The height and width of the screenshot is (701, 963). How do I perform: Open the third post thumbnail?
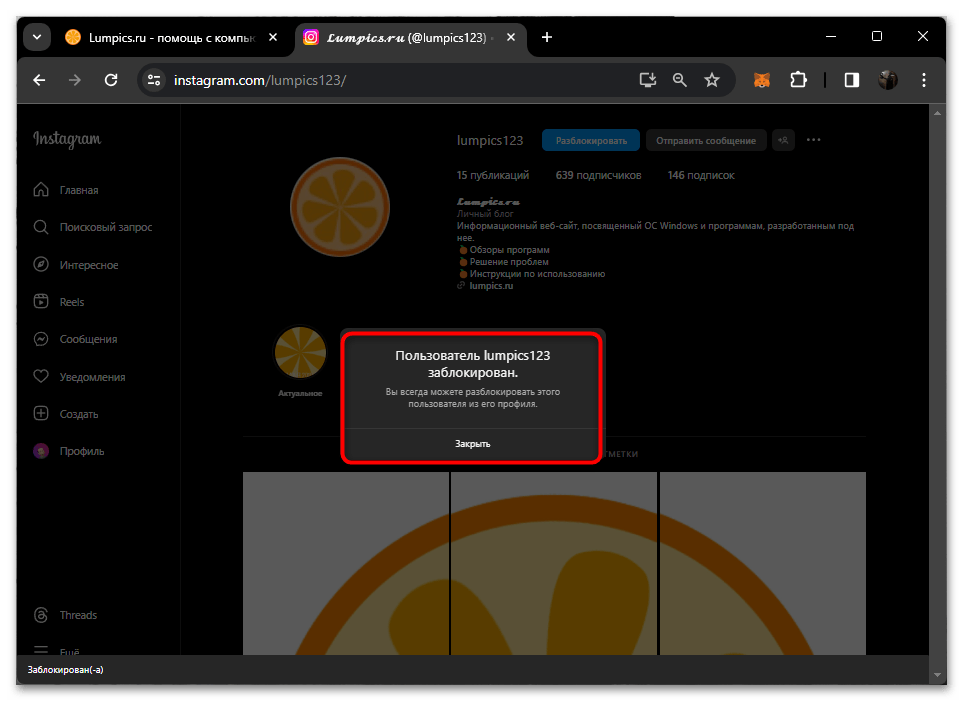[763, 563]
